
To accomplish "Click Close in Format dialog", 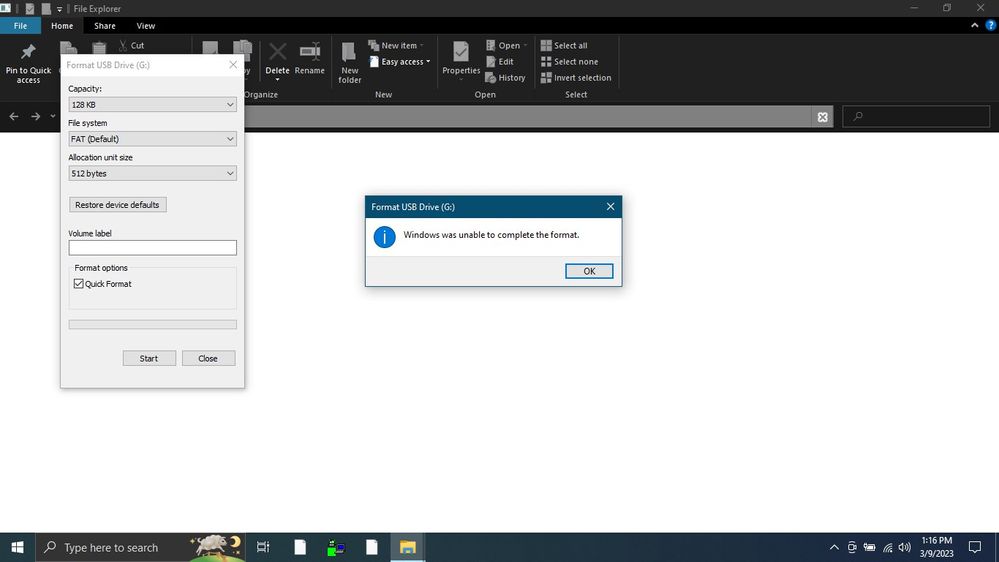I will coord(208,358).
